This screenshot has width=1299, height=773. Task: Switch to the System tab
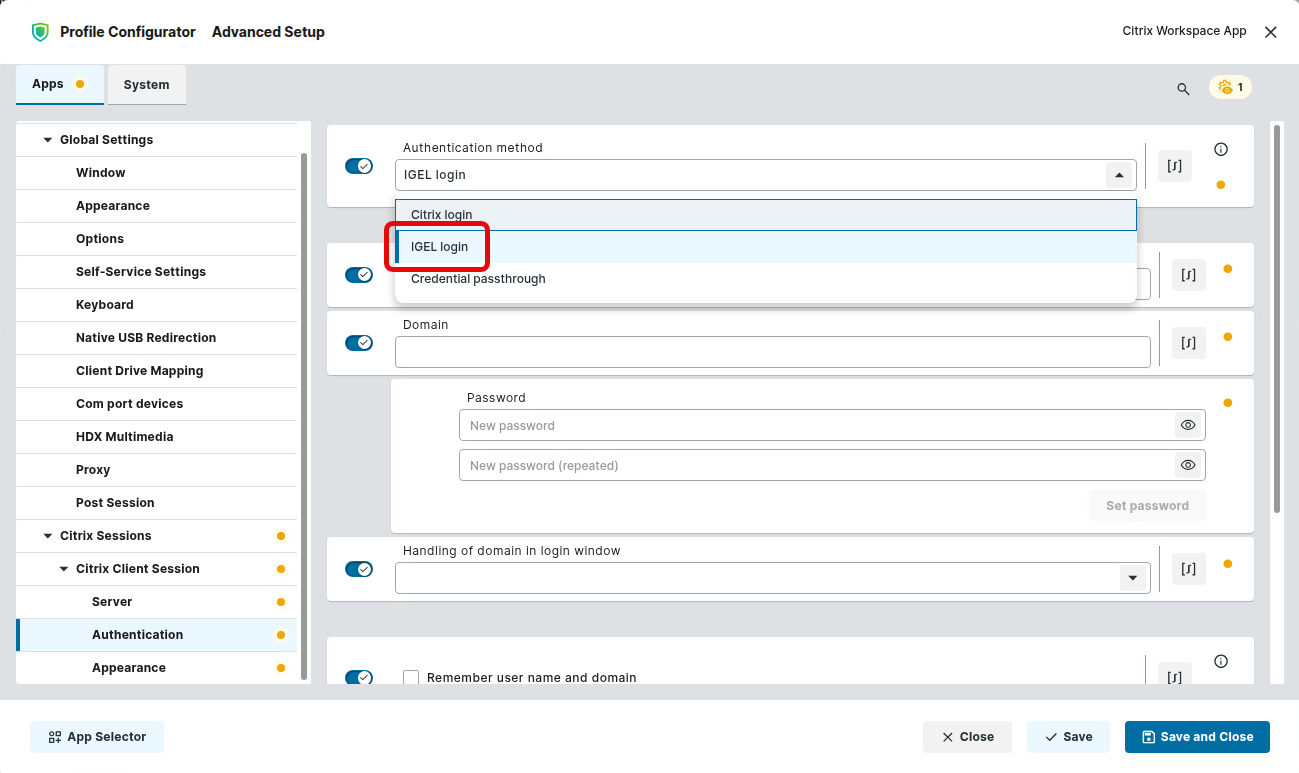[x=146, y=85]
